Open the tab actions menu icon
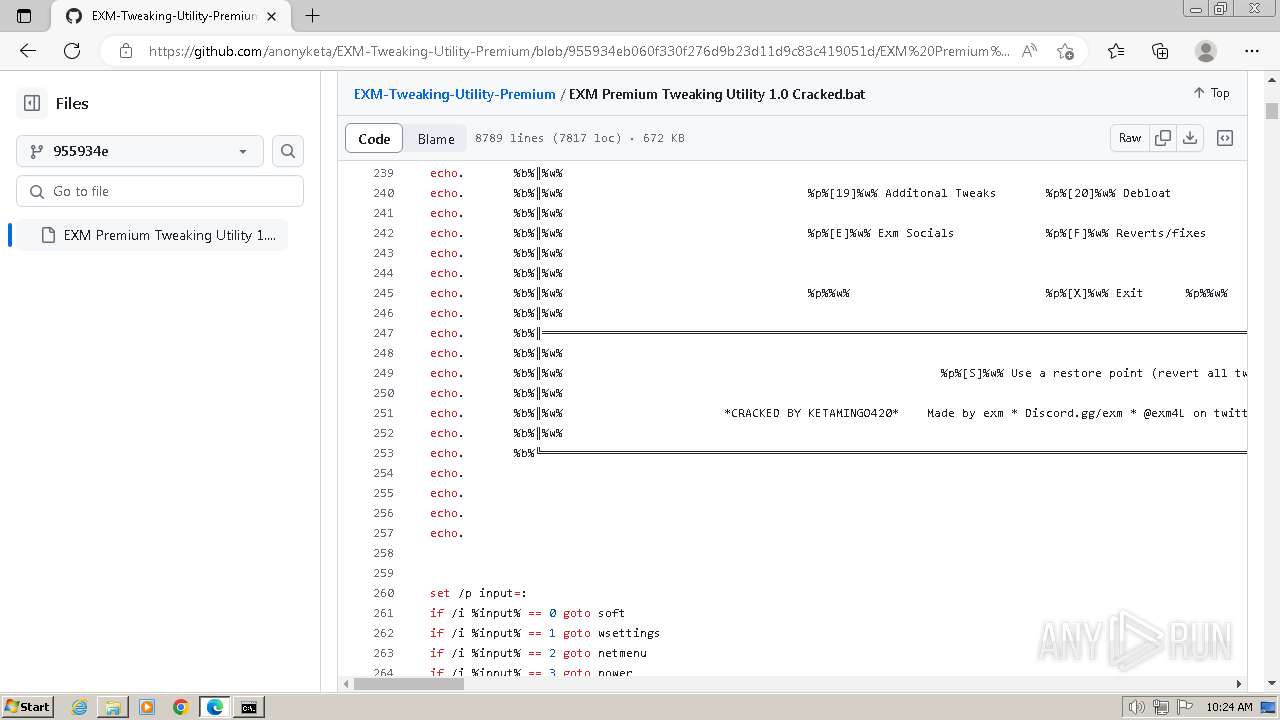 (x=24, y=16)
